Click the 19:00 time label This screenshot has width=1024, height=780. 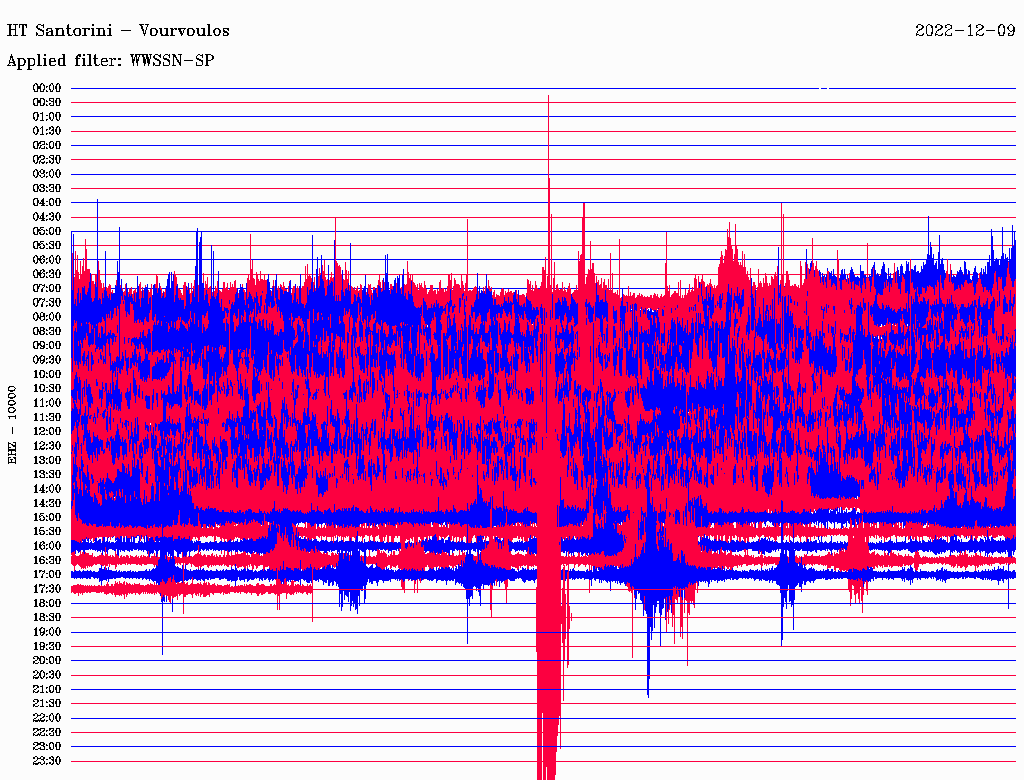[47, 632]
